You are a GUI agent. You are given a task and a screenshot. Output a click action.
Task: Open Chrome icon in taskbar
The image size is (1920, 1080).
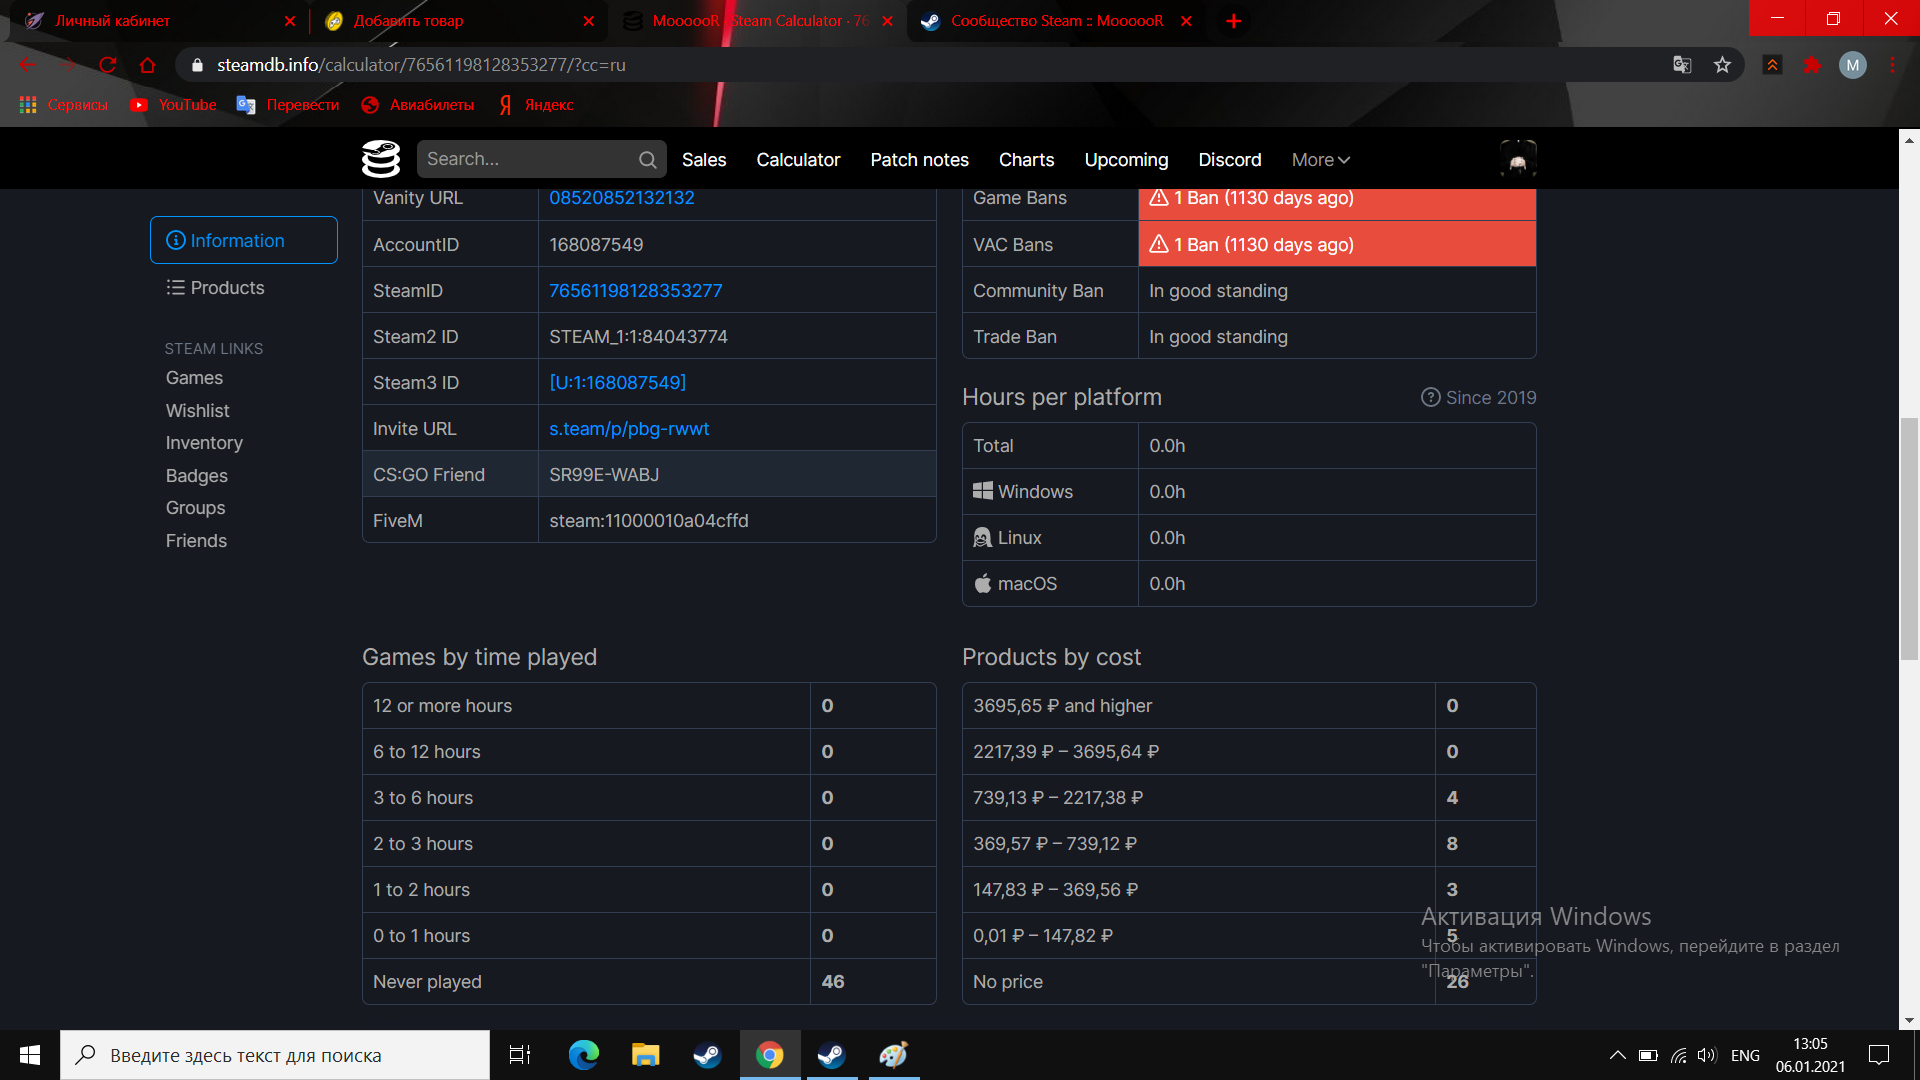coord(769,1055)
